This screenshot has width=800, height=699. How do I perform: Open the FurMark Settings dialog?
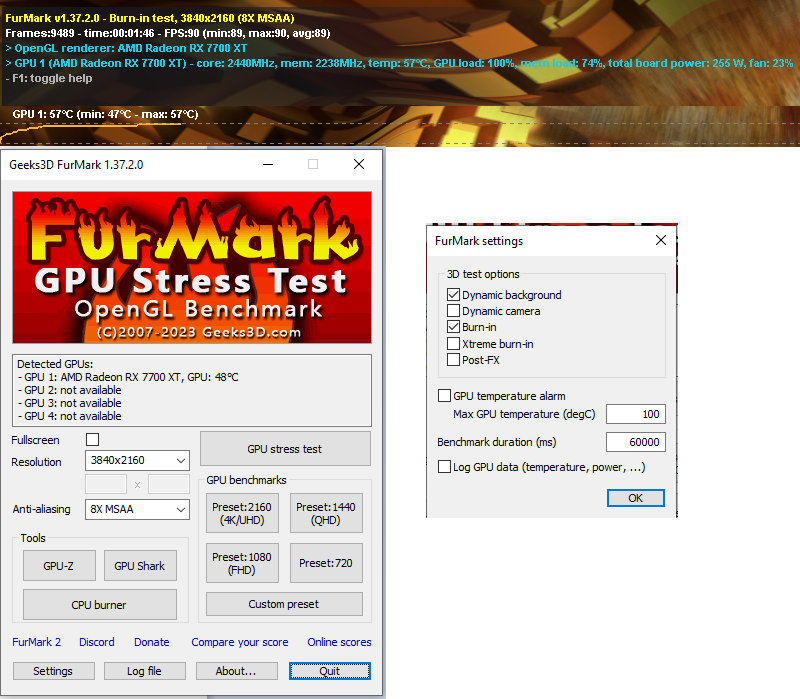[x=53, y=670]
